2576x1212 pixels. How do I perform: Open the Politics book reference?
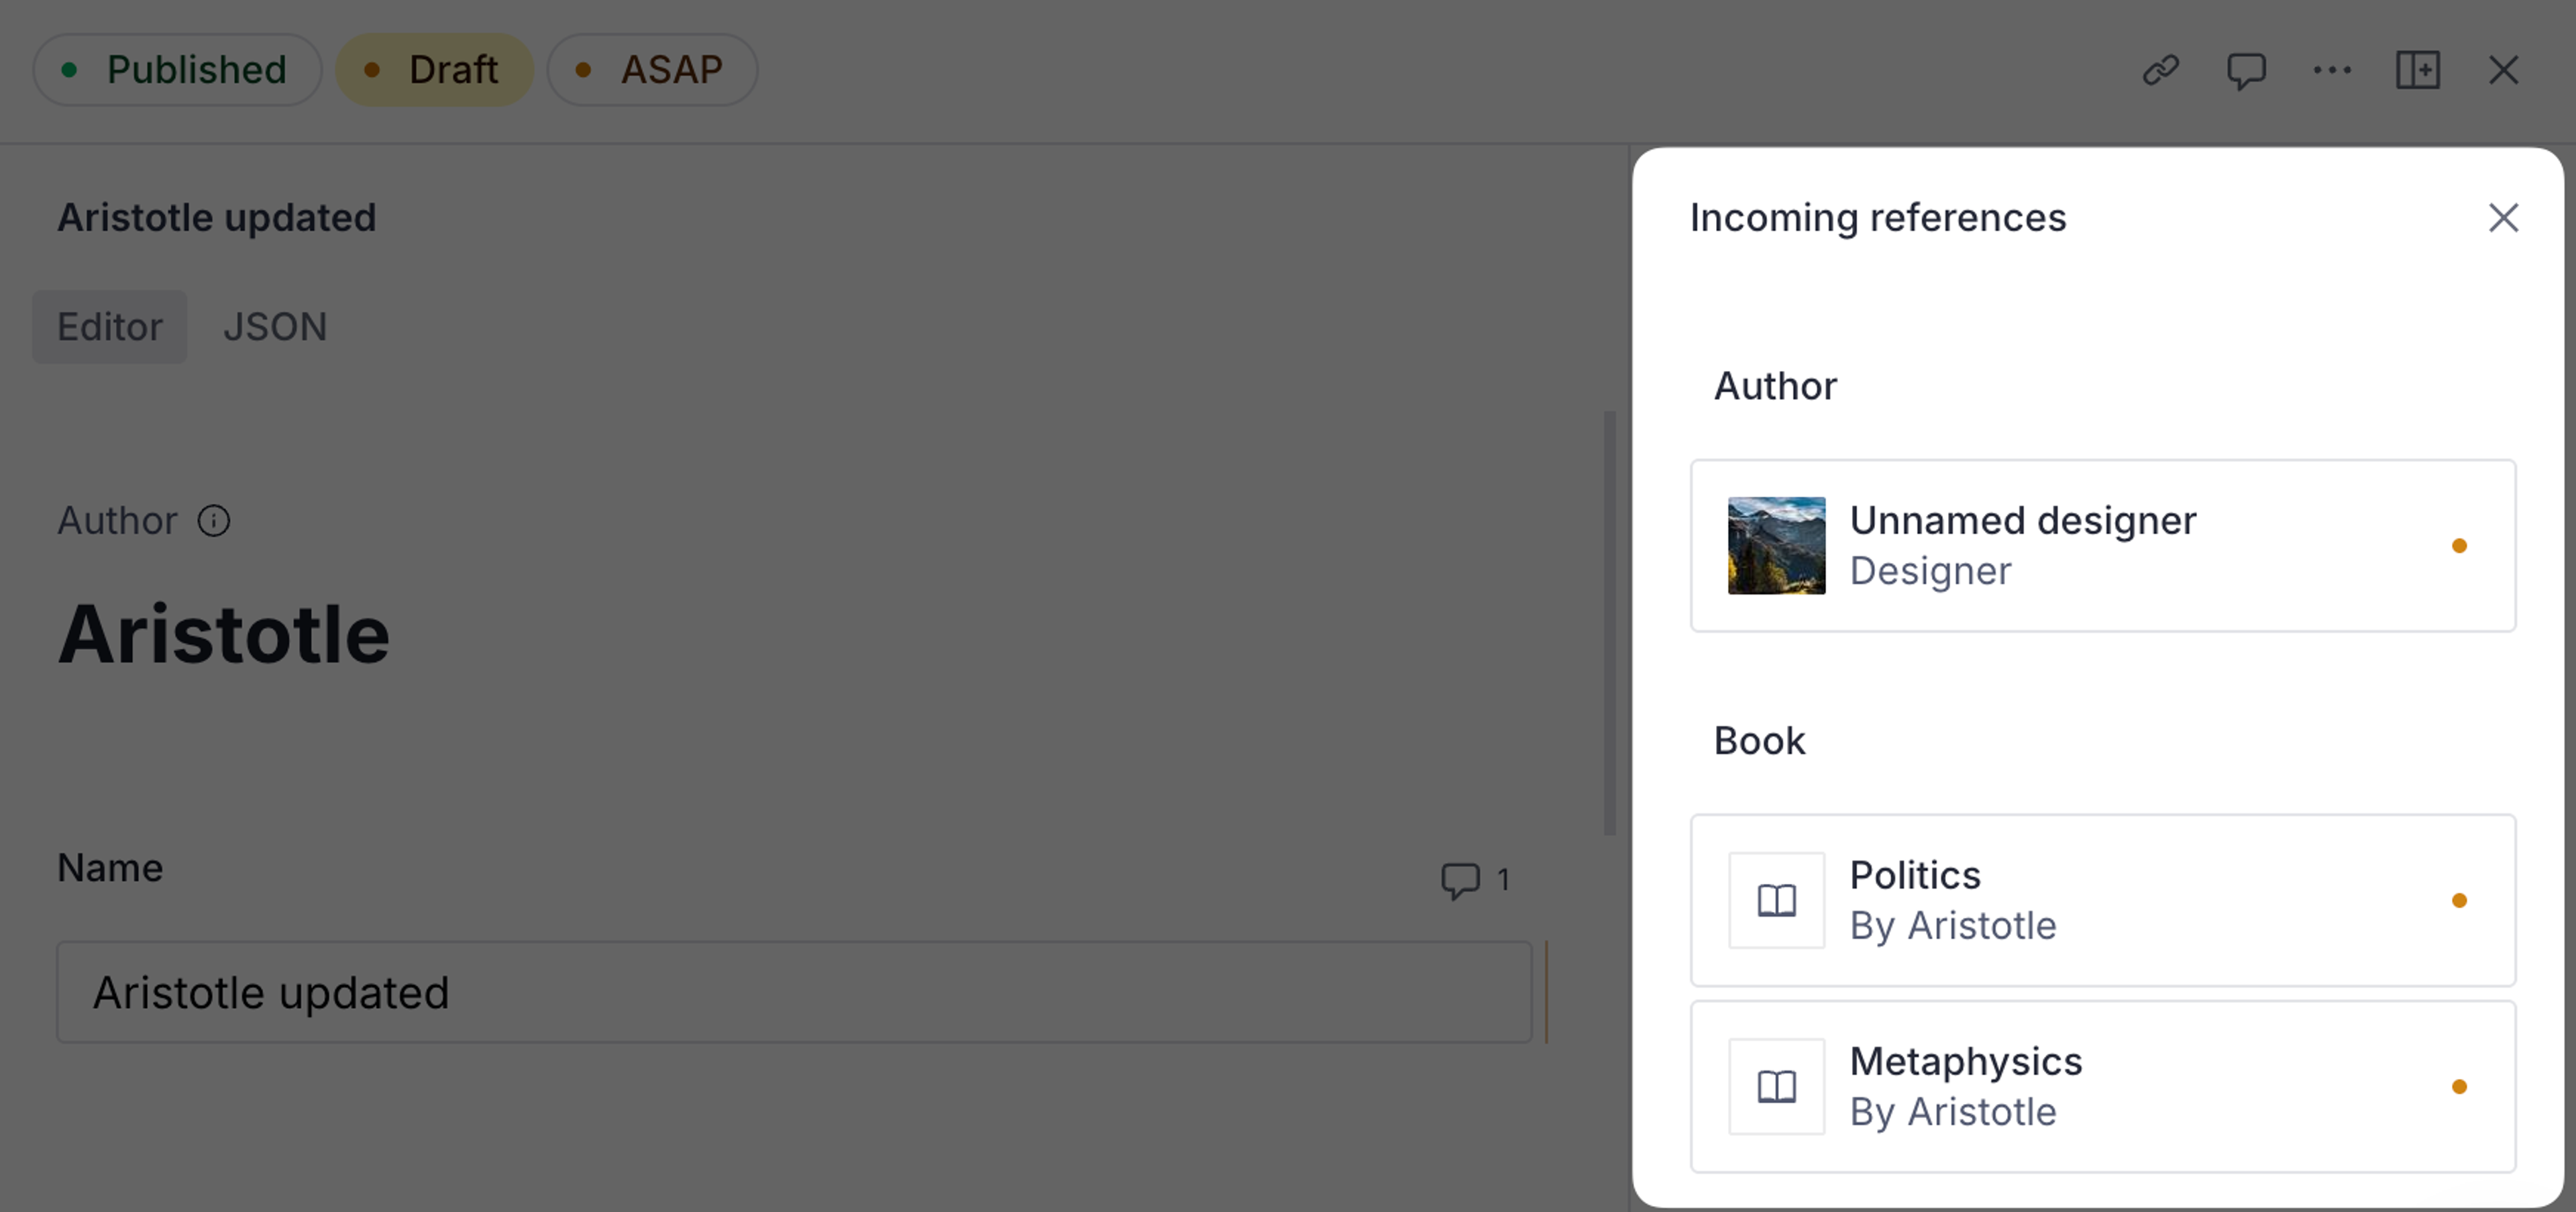pos(2100,899)
